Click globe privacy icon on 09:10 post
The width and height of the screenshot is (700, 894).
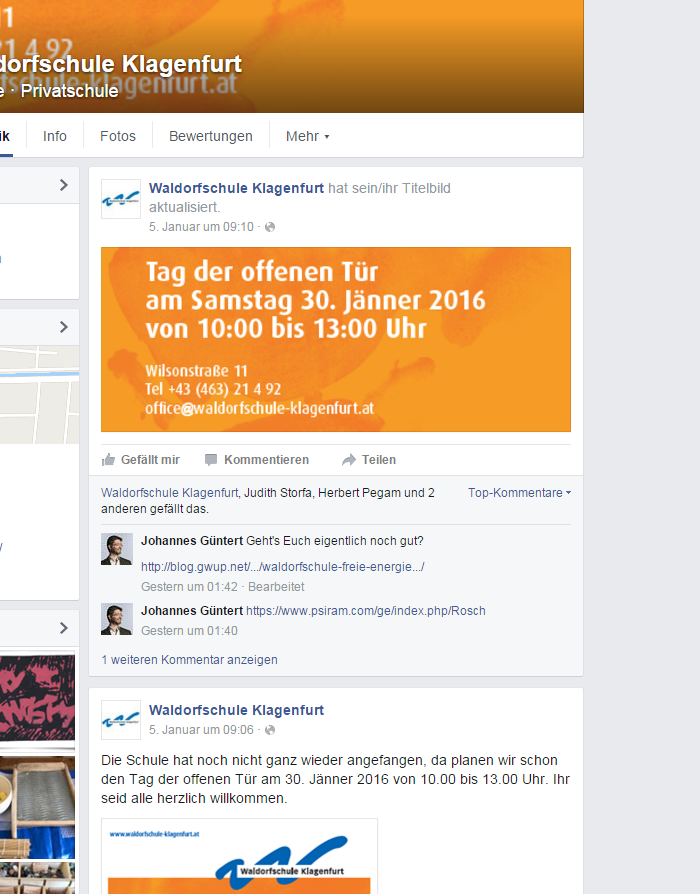pyautogui.click(x=270, y=227)
